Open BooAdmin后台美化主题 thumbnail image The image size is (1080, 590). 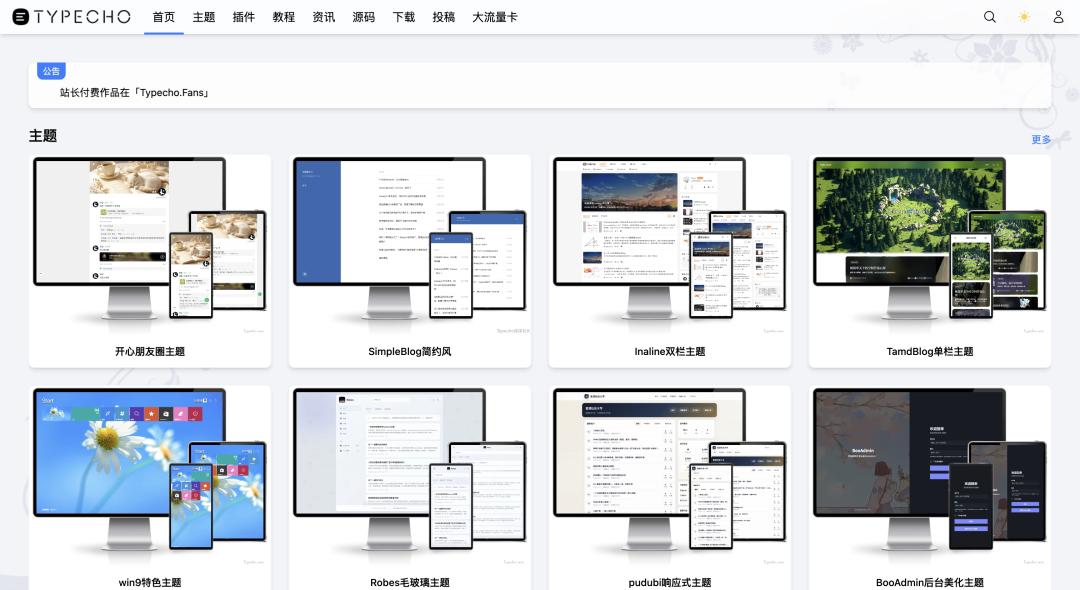pyautogui.click(x=930, y=476)
